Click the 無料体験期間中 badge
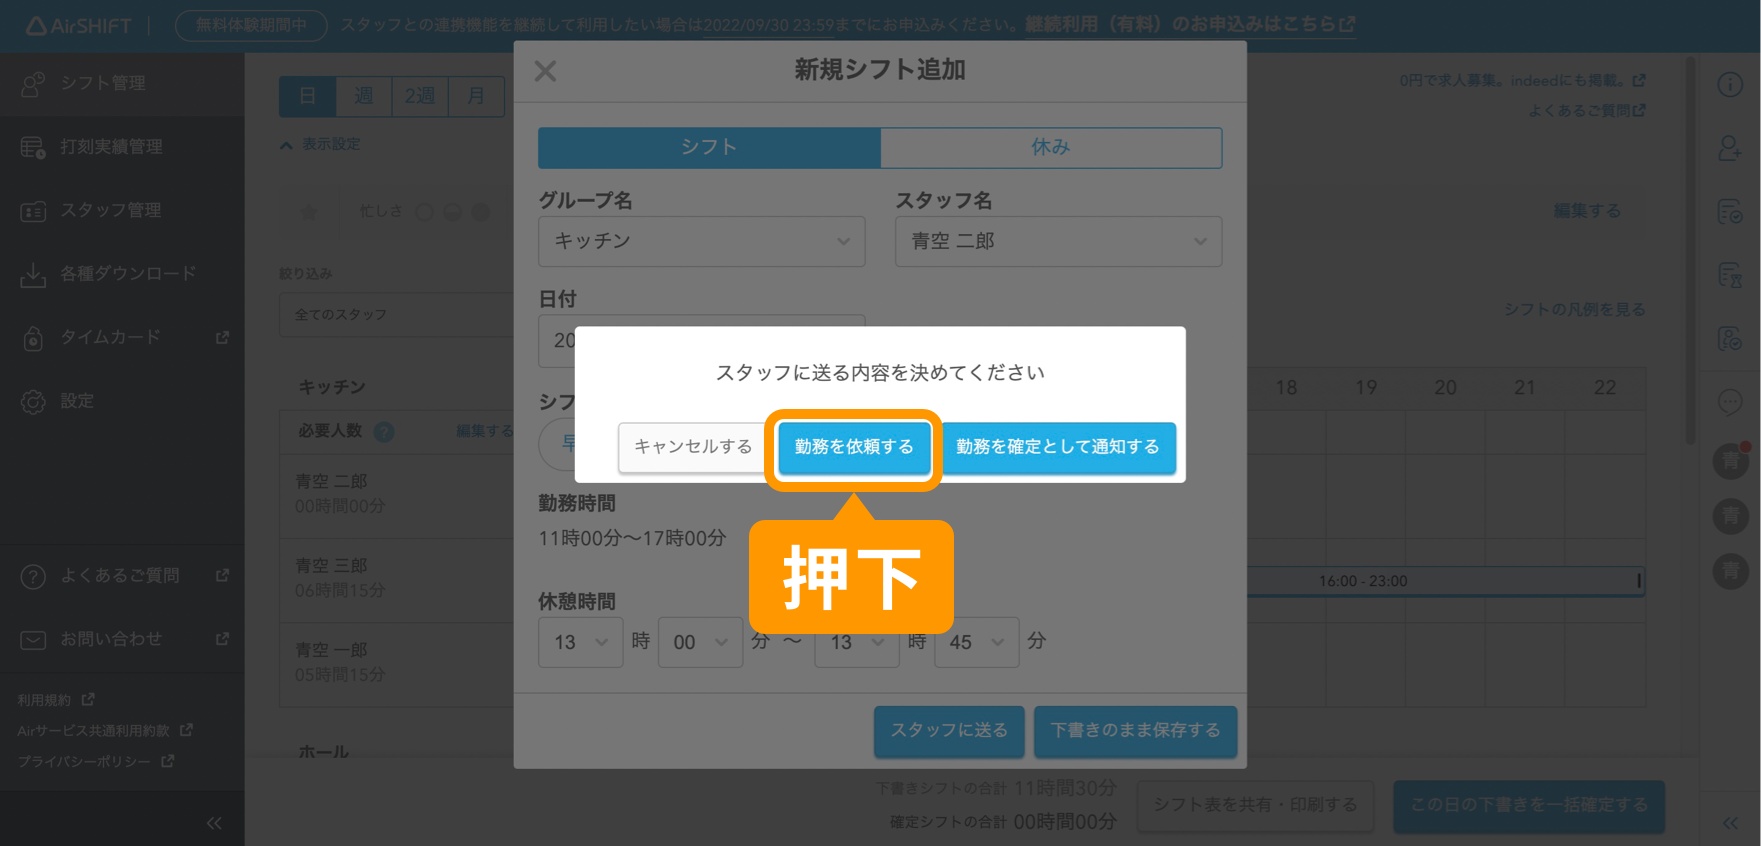The height and width of the screenshot is (846, 1761). tap(251, 25)
